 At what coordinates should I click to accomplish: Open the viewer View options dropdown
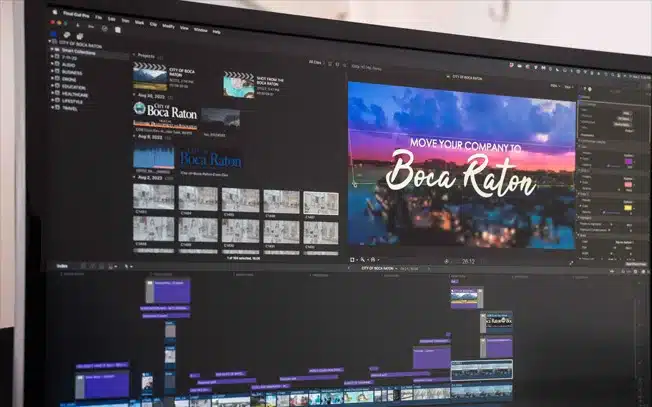pyautogui.click(x=568, y=87)
